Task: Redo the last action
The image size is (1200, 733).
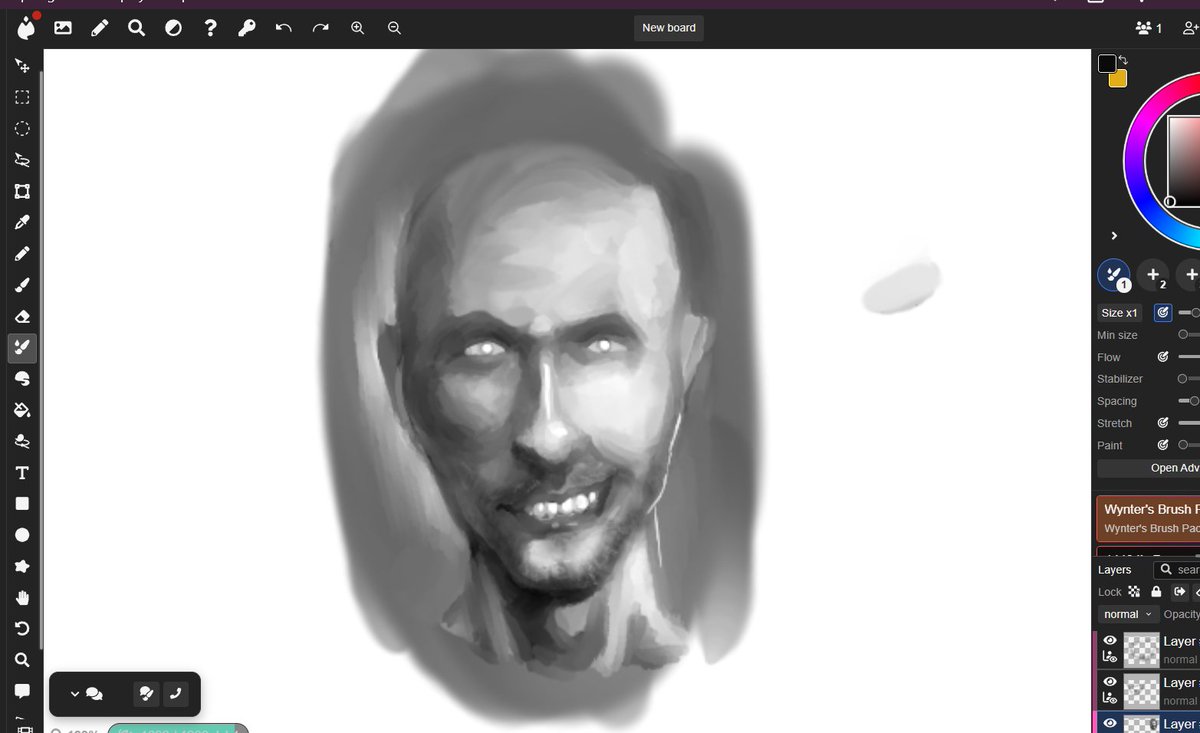Action: pos(320,28)
